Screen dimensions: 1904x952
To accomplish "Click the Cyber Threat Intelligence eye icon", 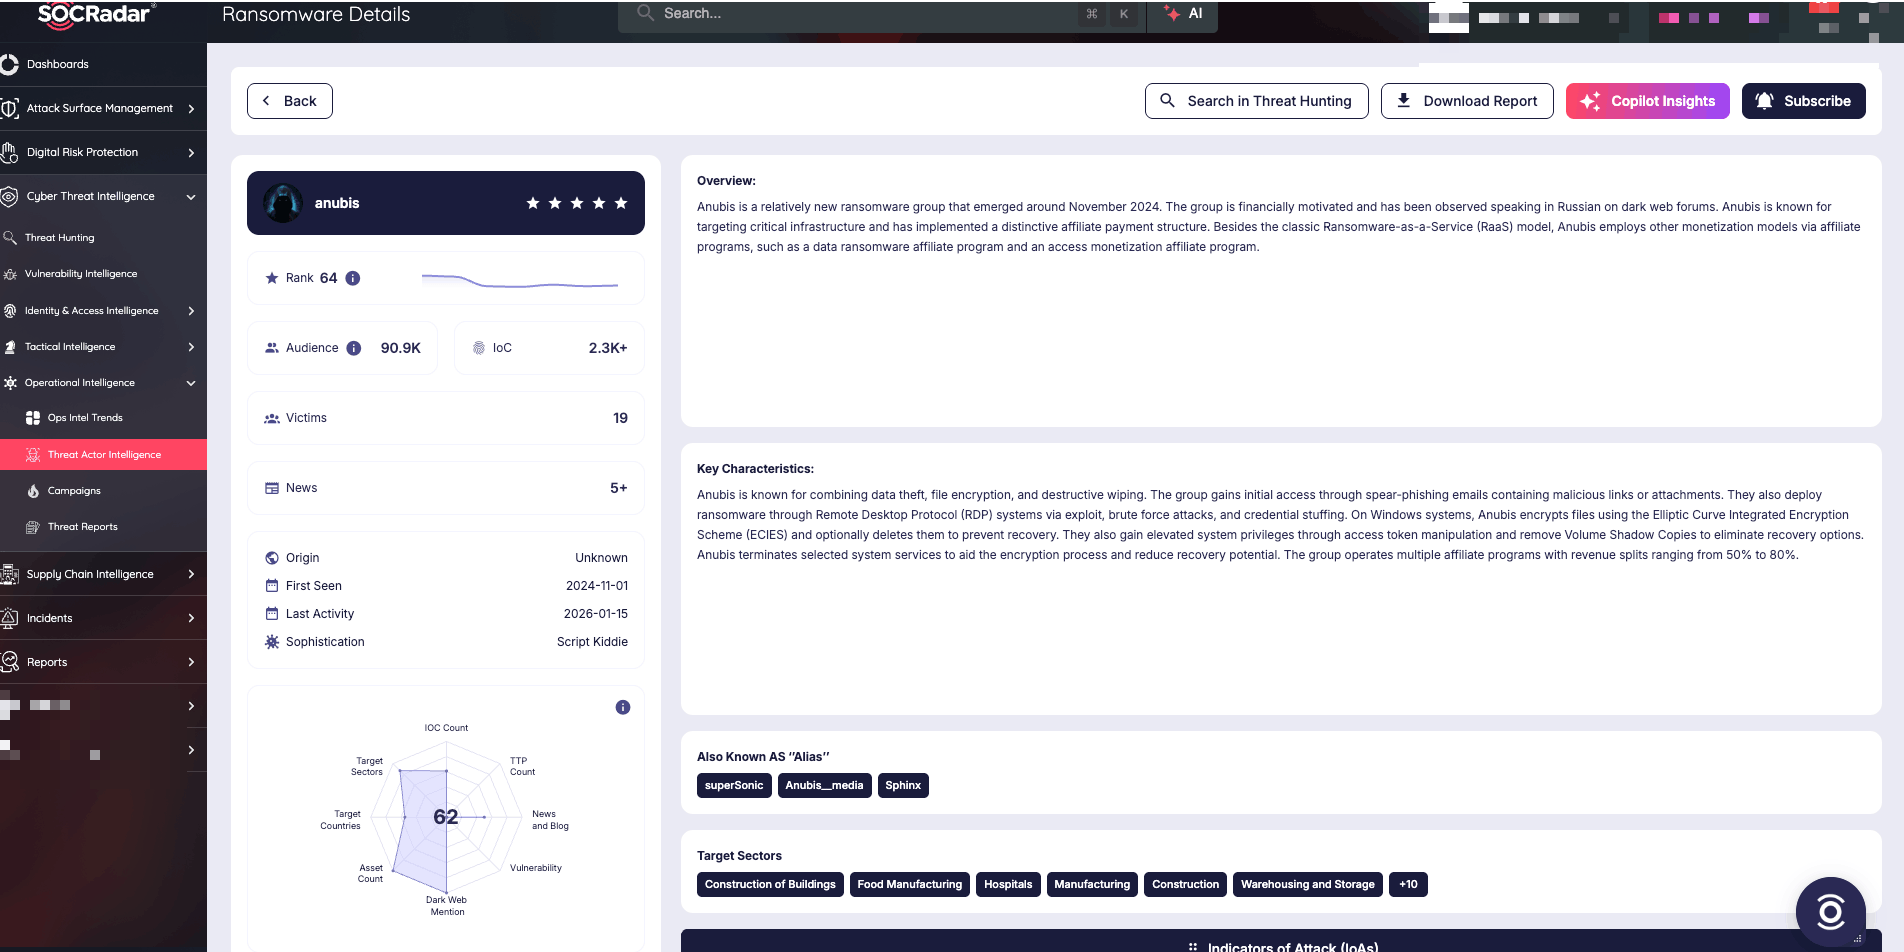I will point(10,197).
